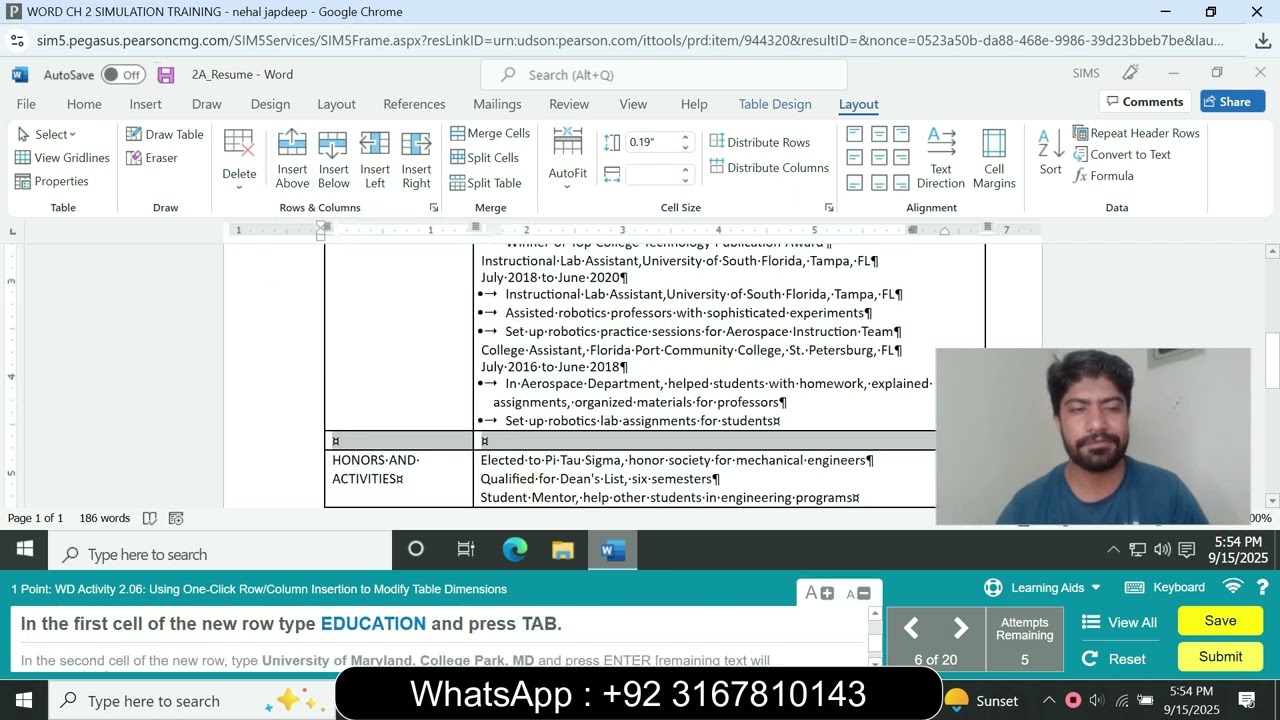Open the Select table dropdown
Screen dimensions: 1280x720
pos(46,134)
